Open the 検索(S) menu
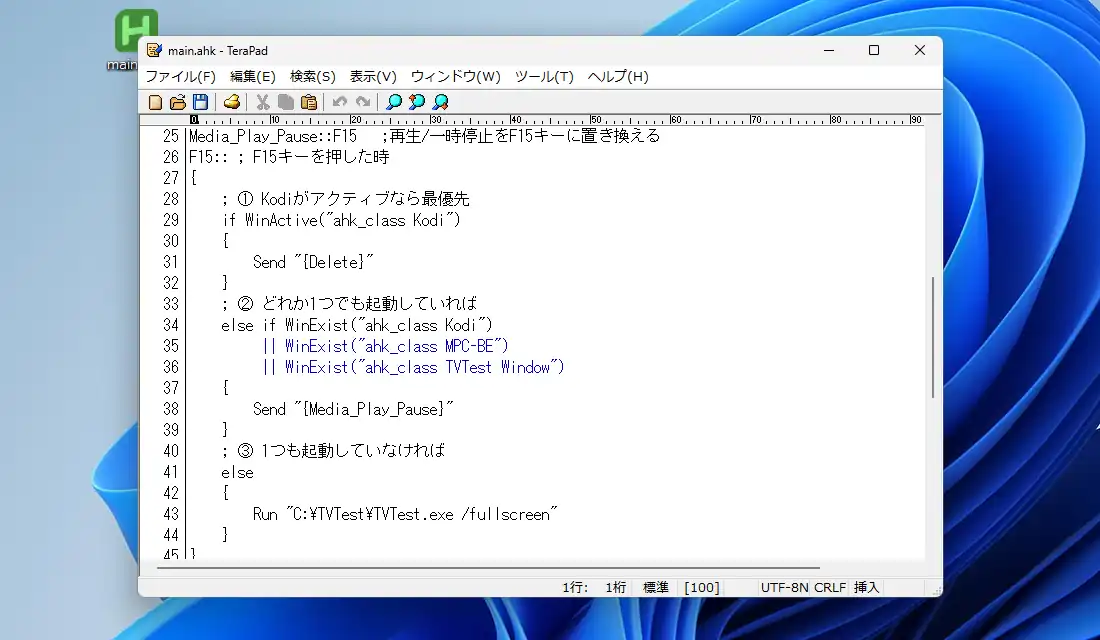The image size is (1100, 640). [x=312, y=77]
